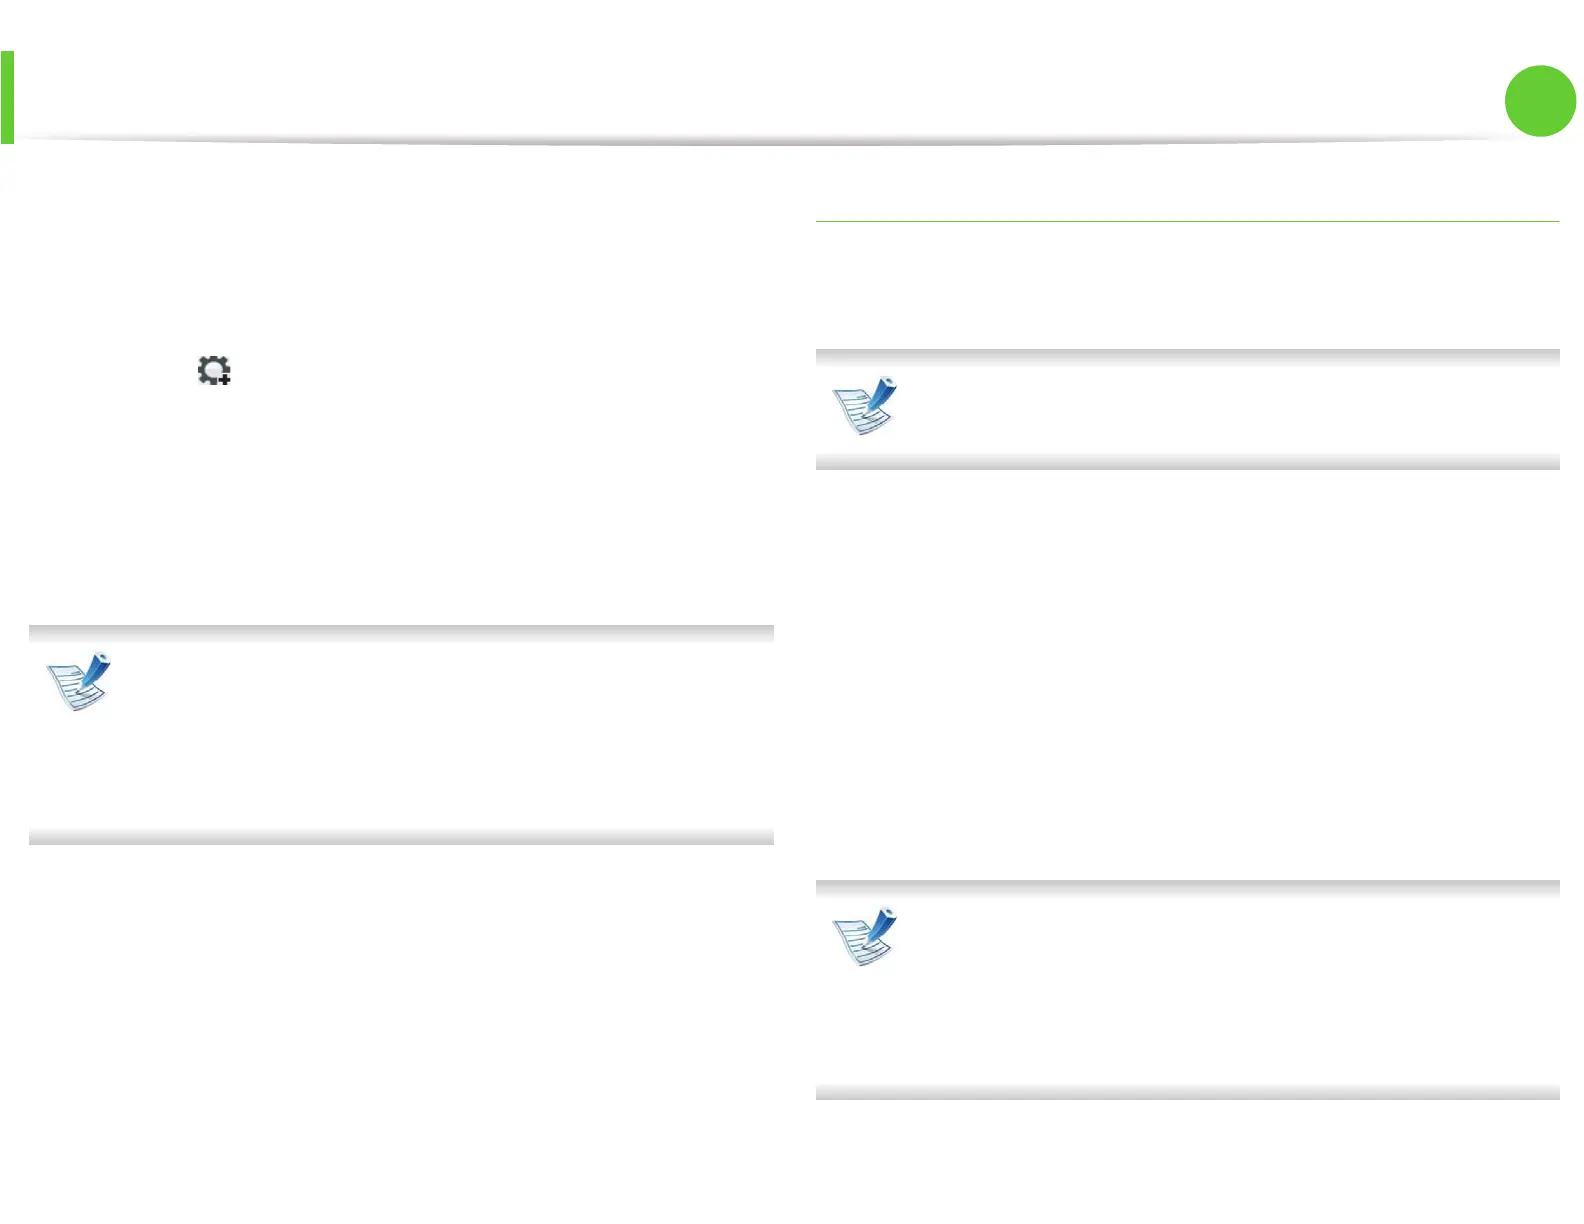Click the gray bar above the left note icon

(401, 633)
